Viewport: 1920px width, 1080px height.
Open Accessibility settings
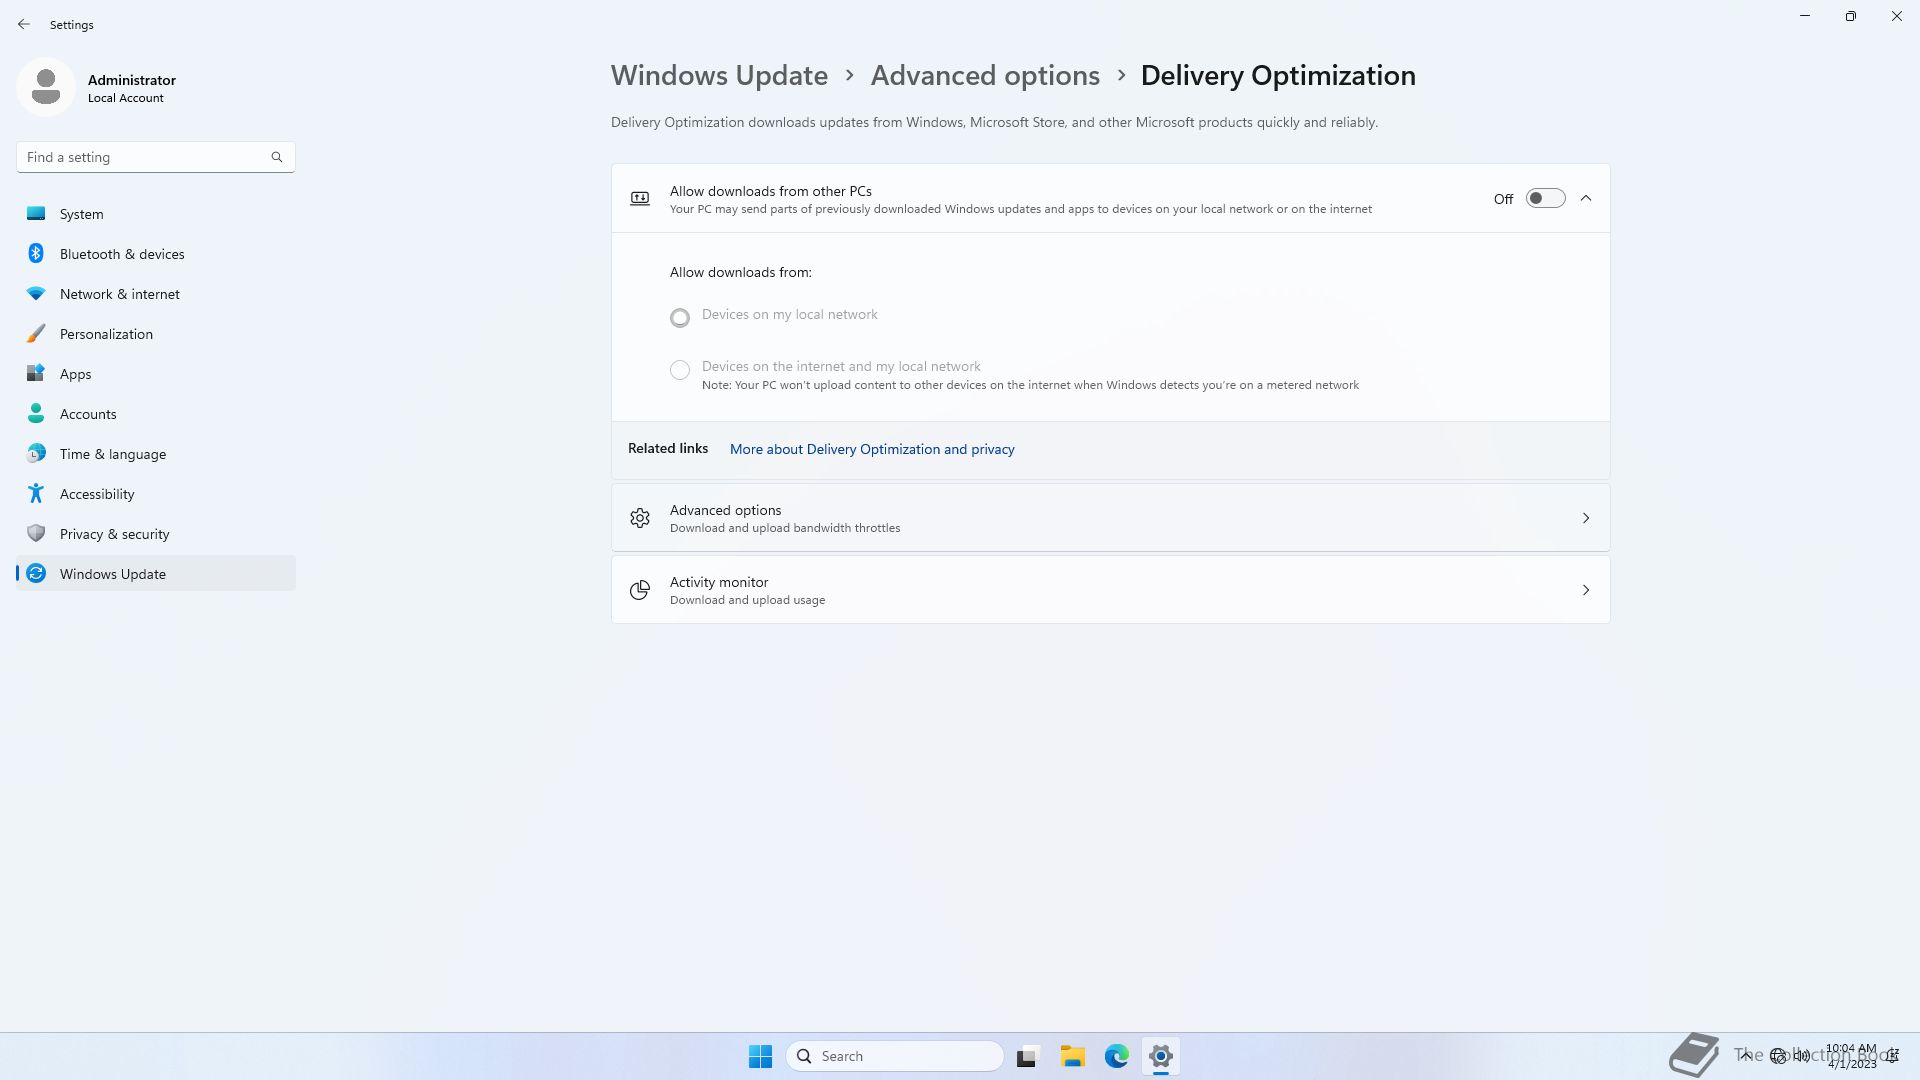pos(156,494)
